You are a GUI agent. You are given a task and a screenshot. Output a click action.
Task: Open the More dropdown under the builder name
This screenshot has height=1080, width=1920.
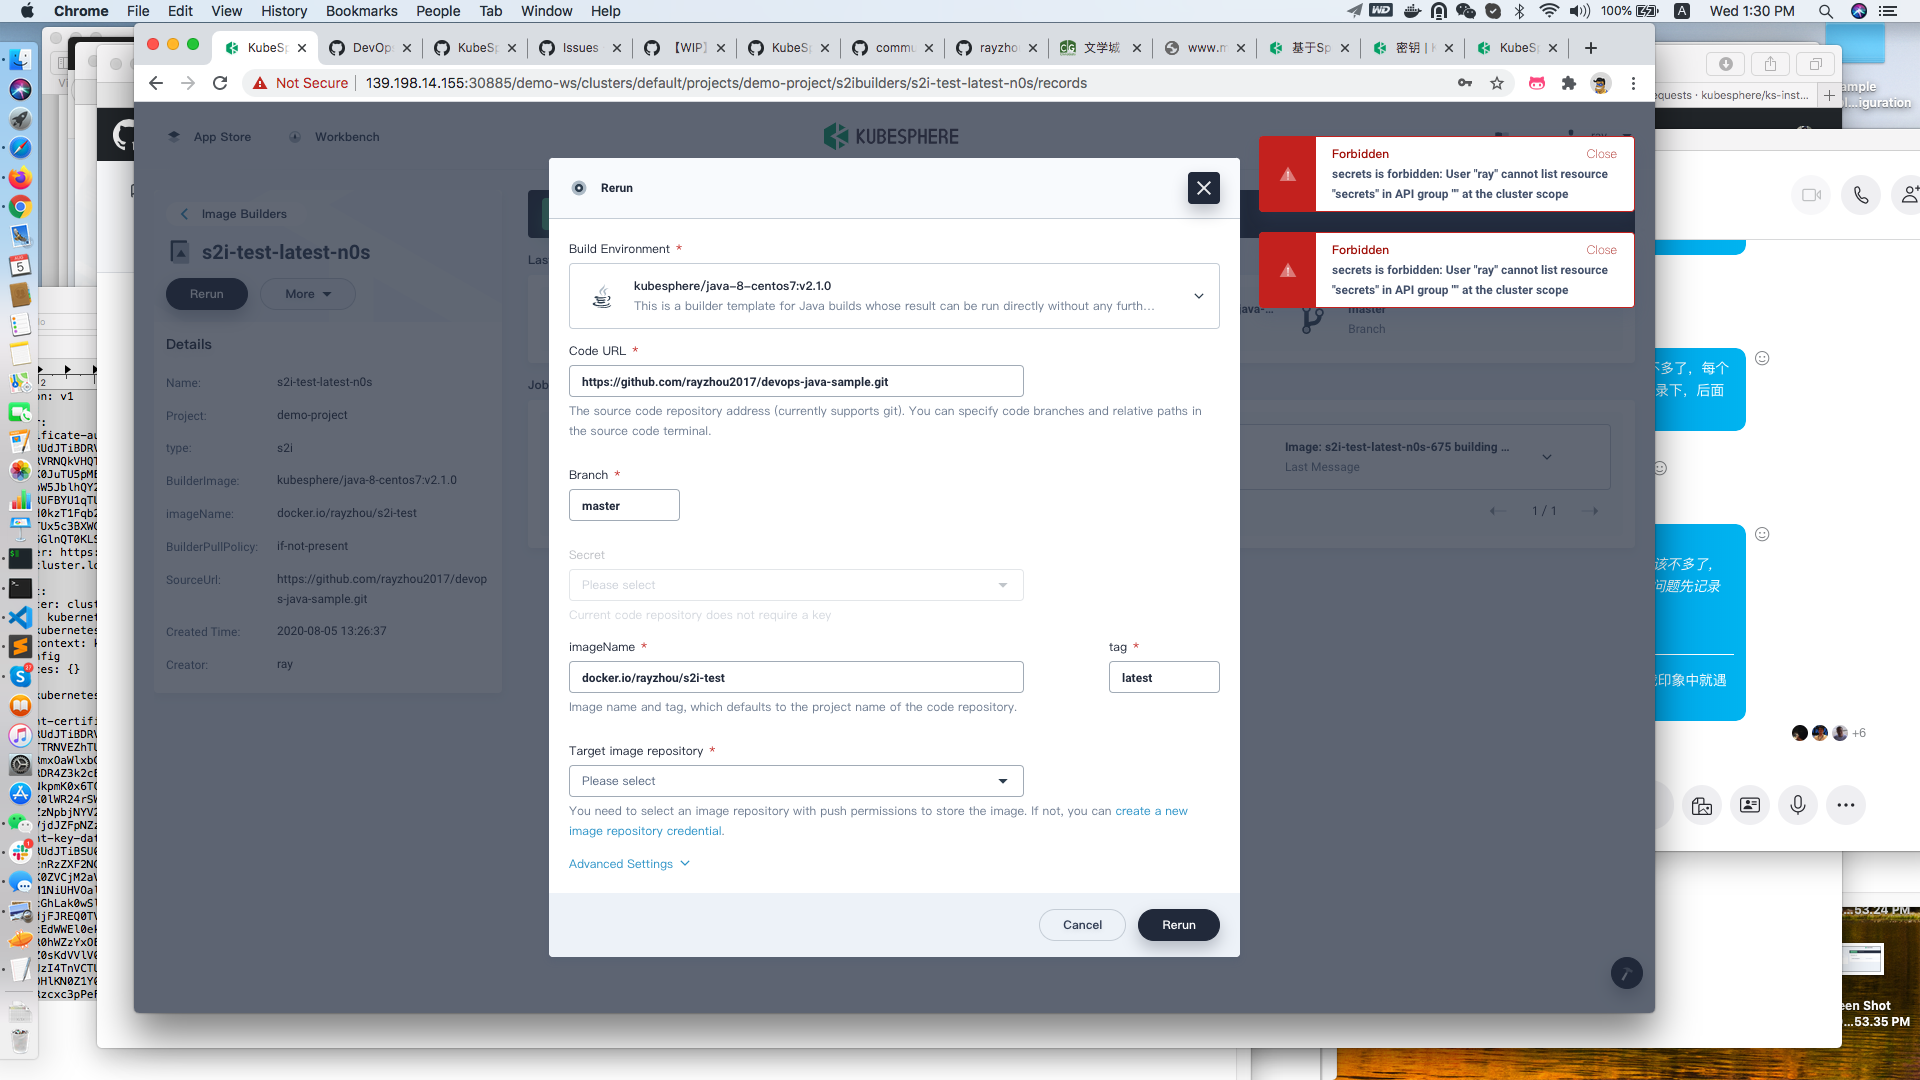click(x=307, y=293)
